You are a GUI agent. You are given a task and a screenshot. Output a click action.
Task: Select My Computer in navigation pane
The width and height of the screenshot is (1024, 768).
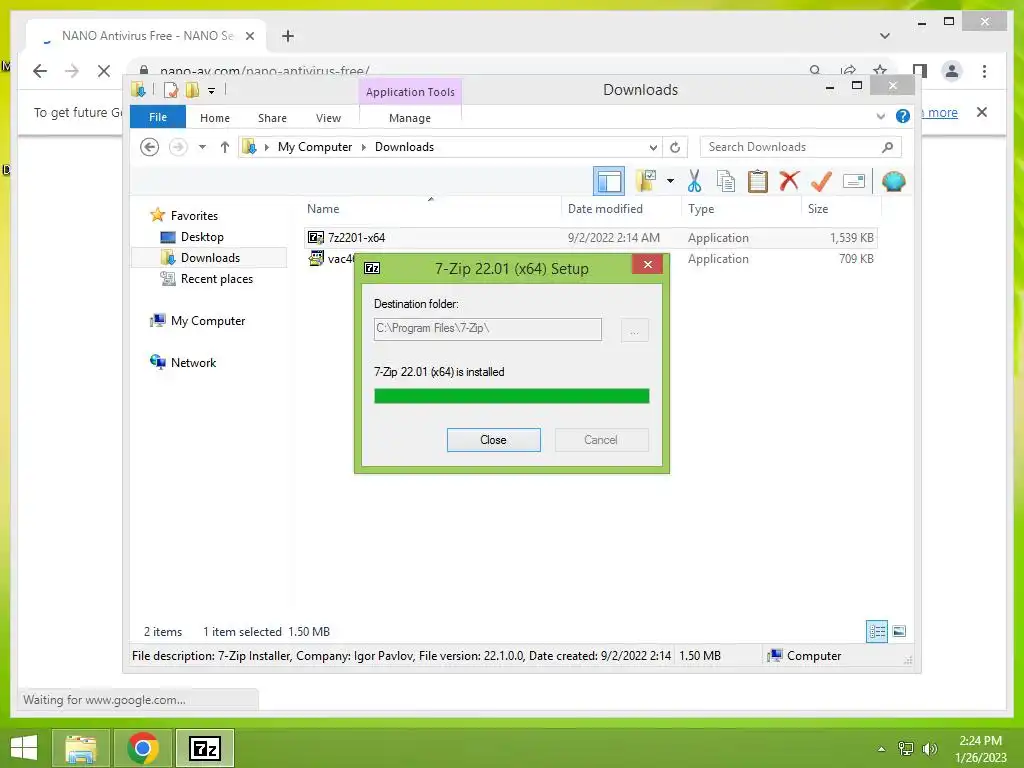208,321
